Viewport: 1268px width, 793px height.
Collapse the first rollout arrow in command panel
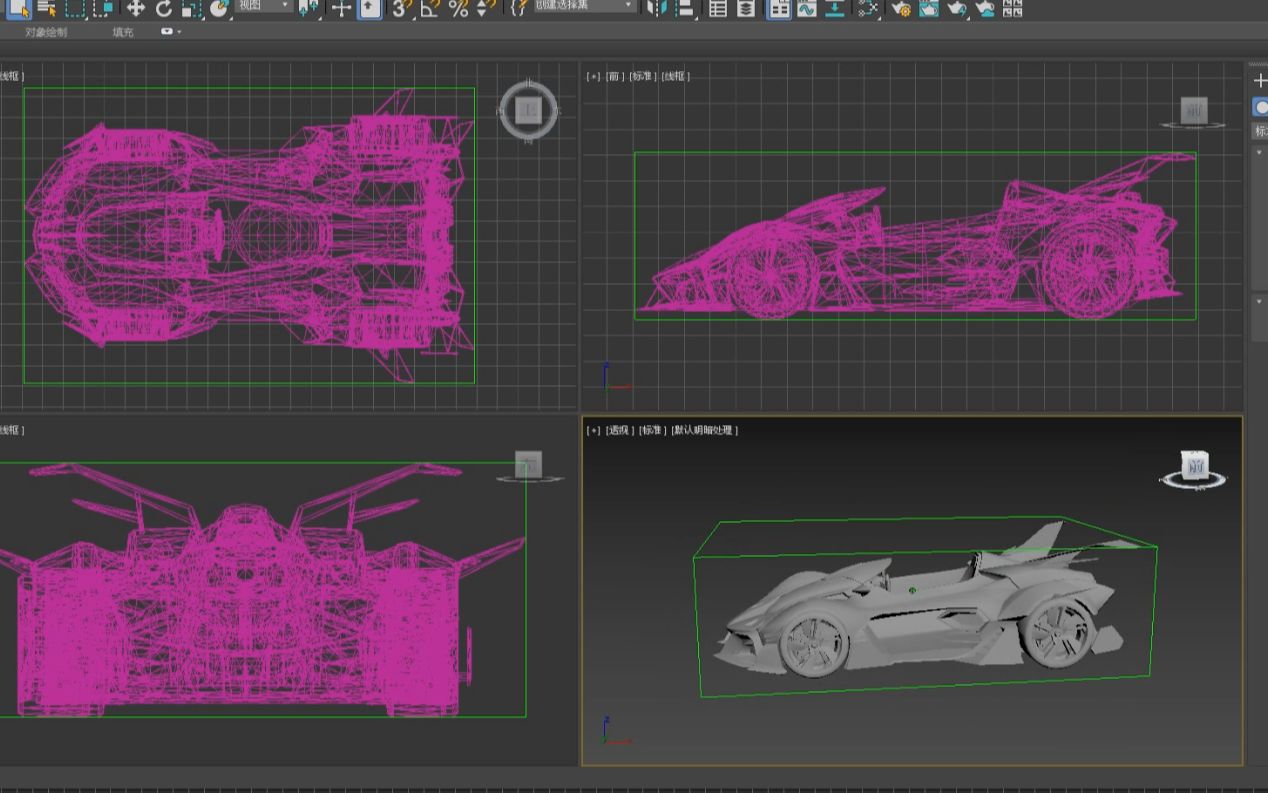(1259, 152)
